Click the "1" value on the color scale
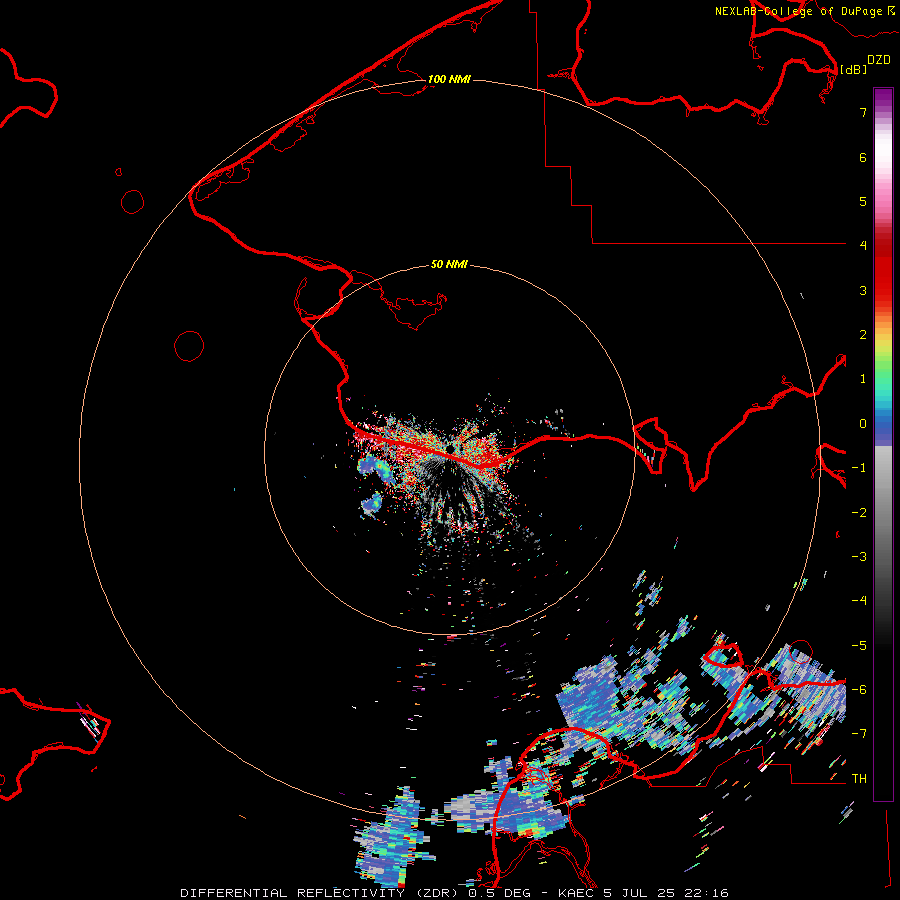The height and width of the screenshot is (900, 900). tap(863, 379)
